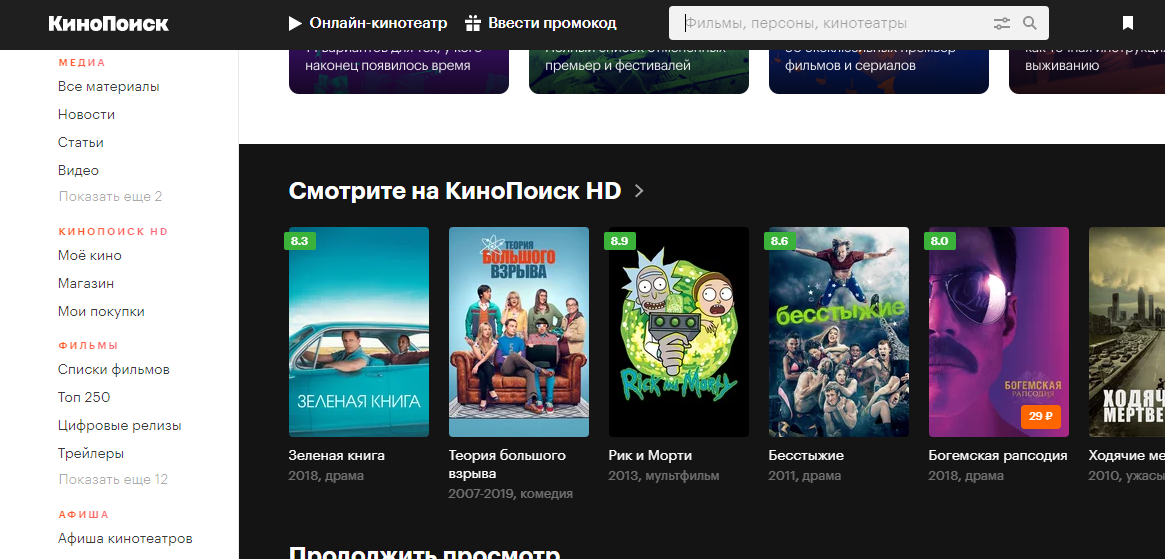Viewport: 1165px width, 559px height.
Task: Open Видео in sidebar
Action: pos(78,171)
